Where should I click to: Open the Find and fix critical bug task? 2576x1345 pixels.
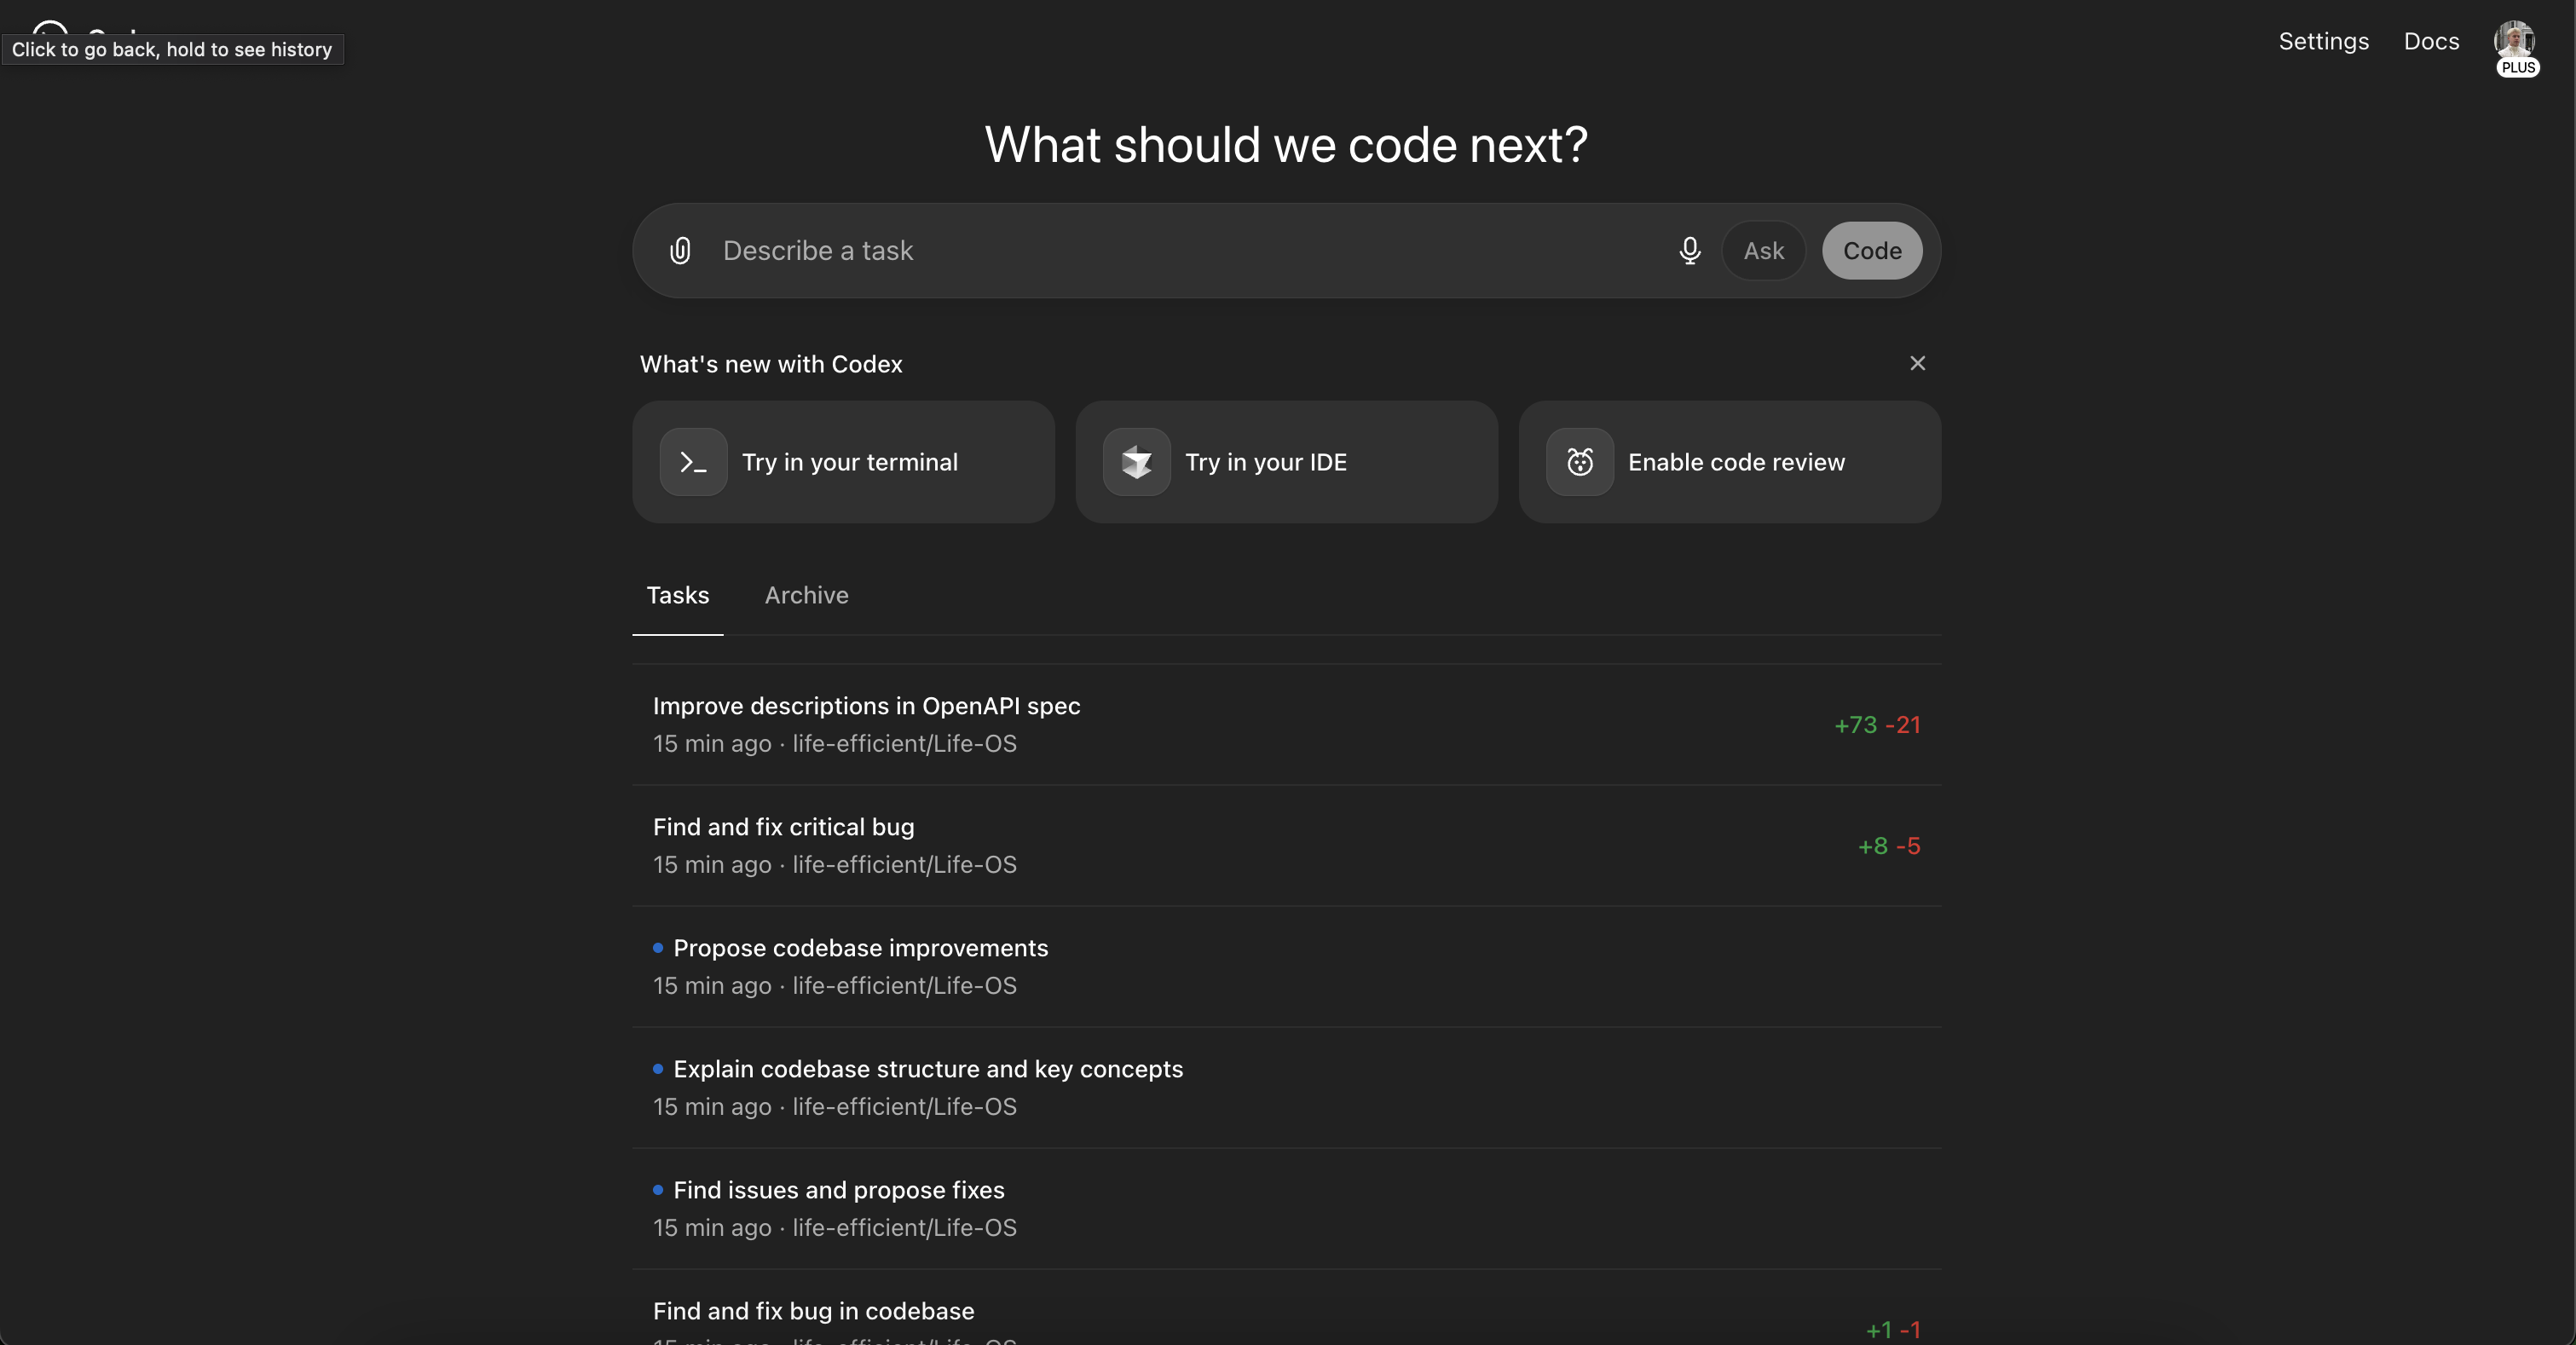783,827
